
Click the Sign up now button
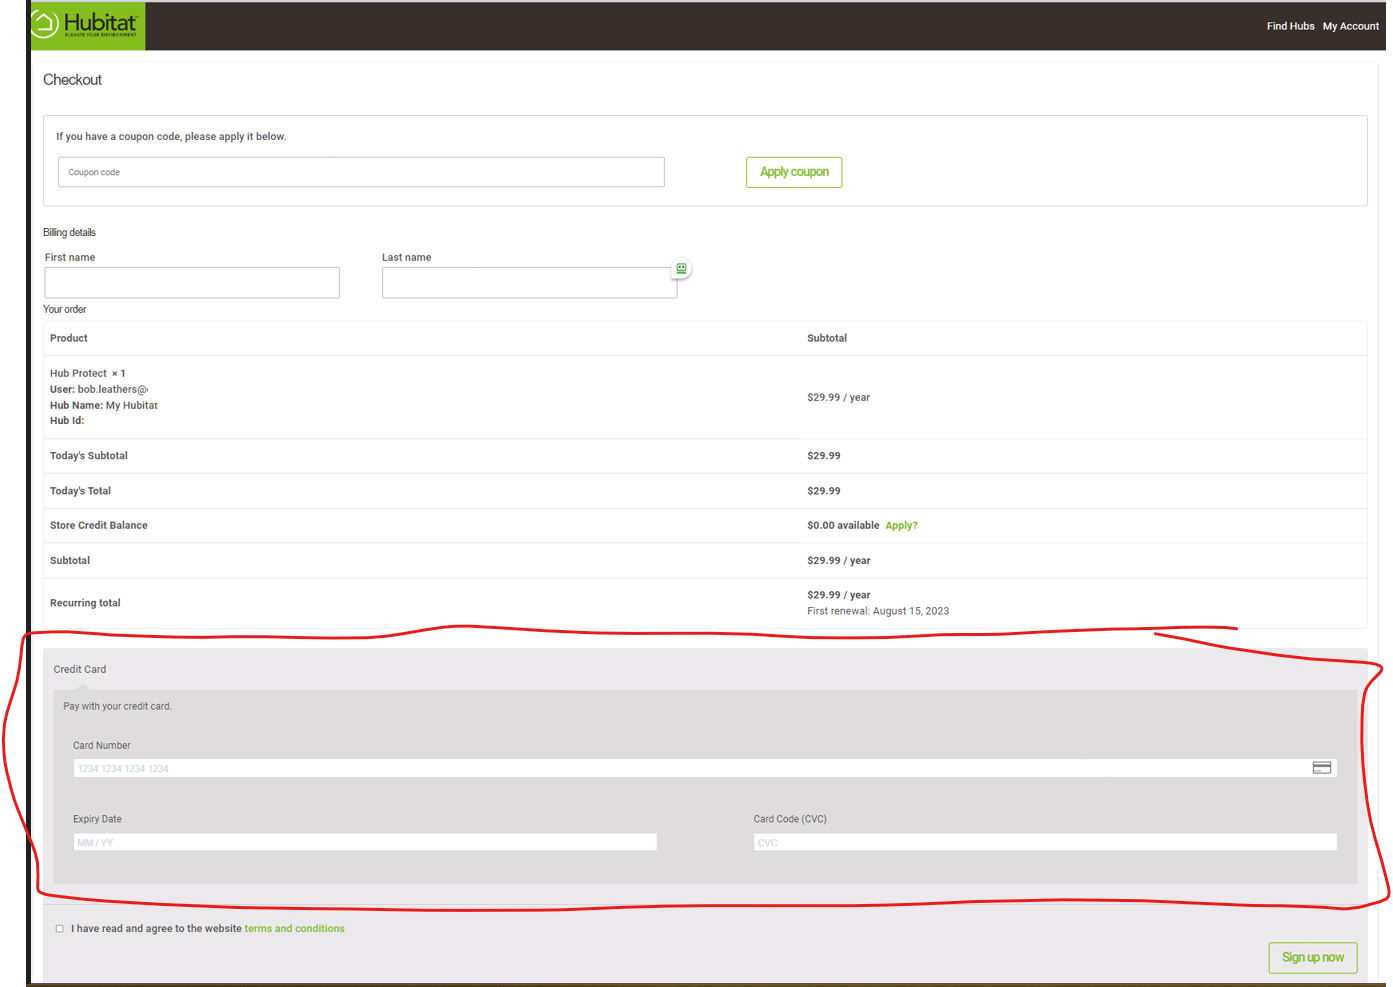pyautogui.click(x=1313, y=957)
